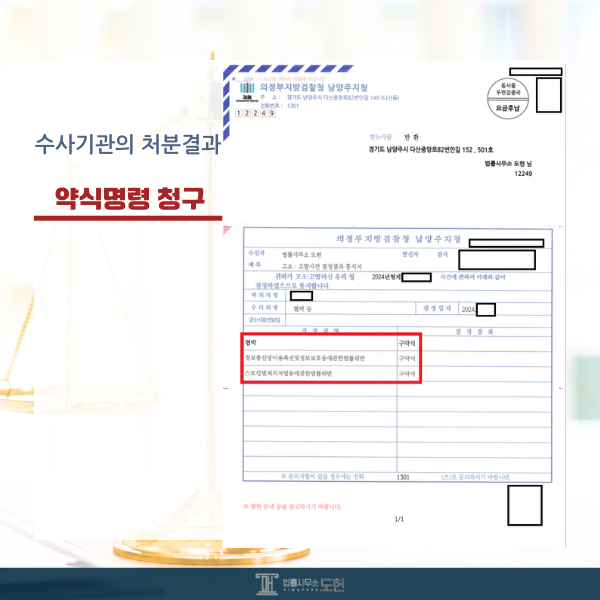Click the '검사' text next to 발신자
Image resolution: width=600 pixels, height=600 pixels.
(442, 254)
